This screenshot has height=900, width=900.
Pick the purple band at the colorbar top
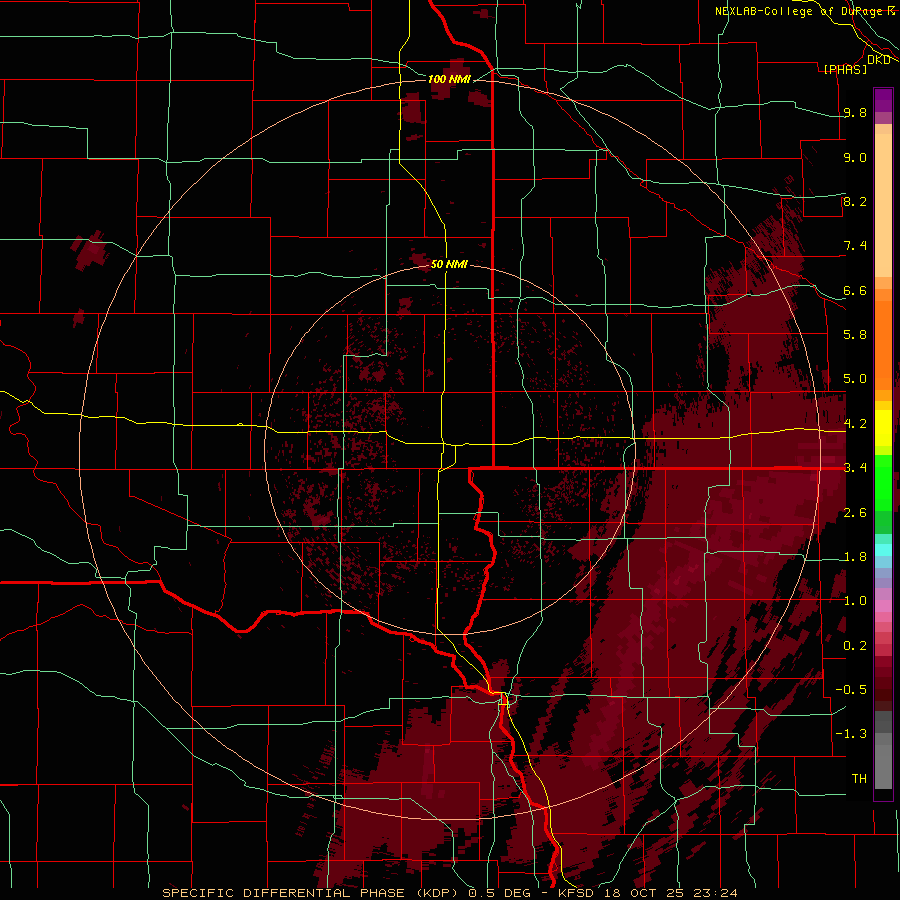pos(883,100)
